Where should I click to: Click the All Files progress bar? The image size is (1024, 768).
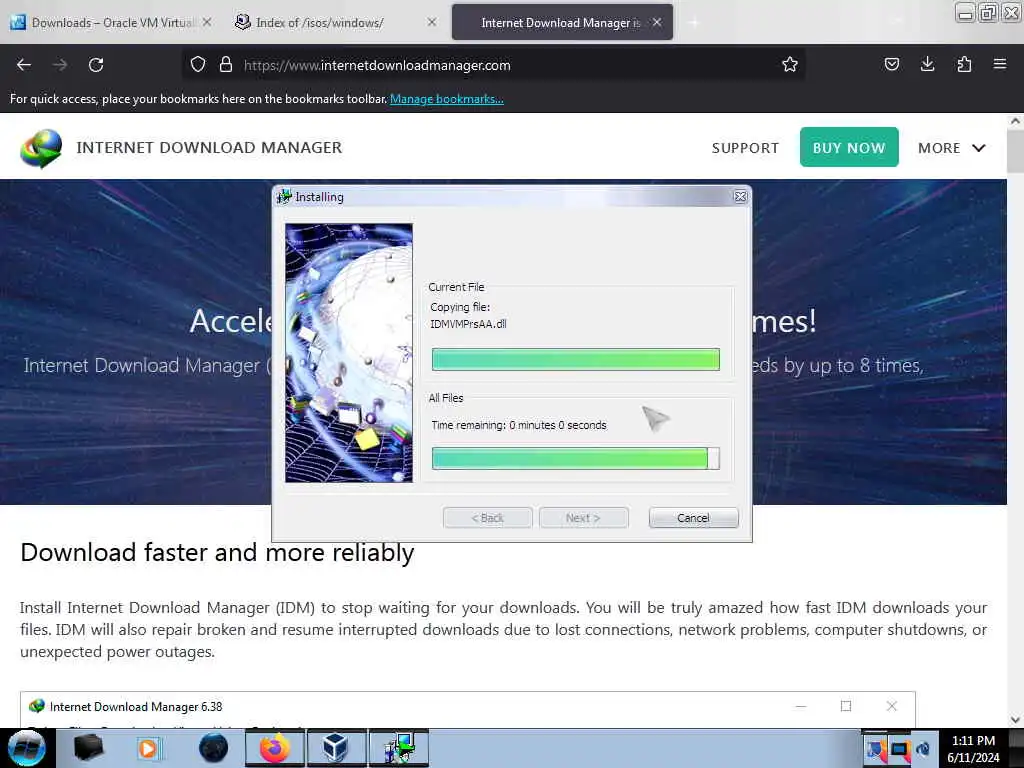575,458
